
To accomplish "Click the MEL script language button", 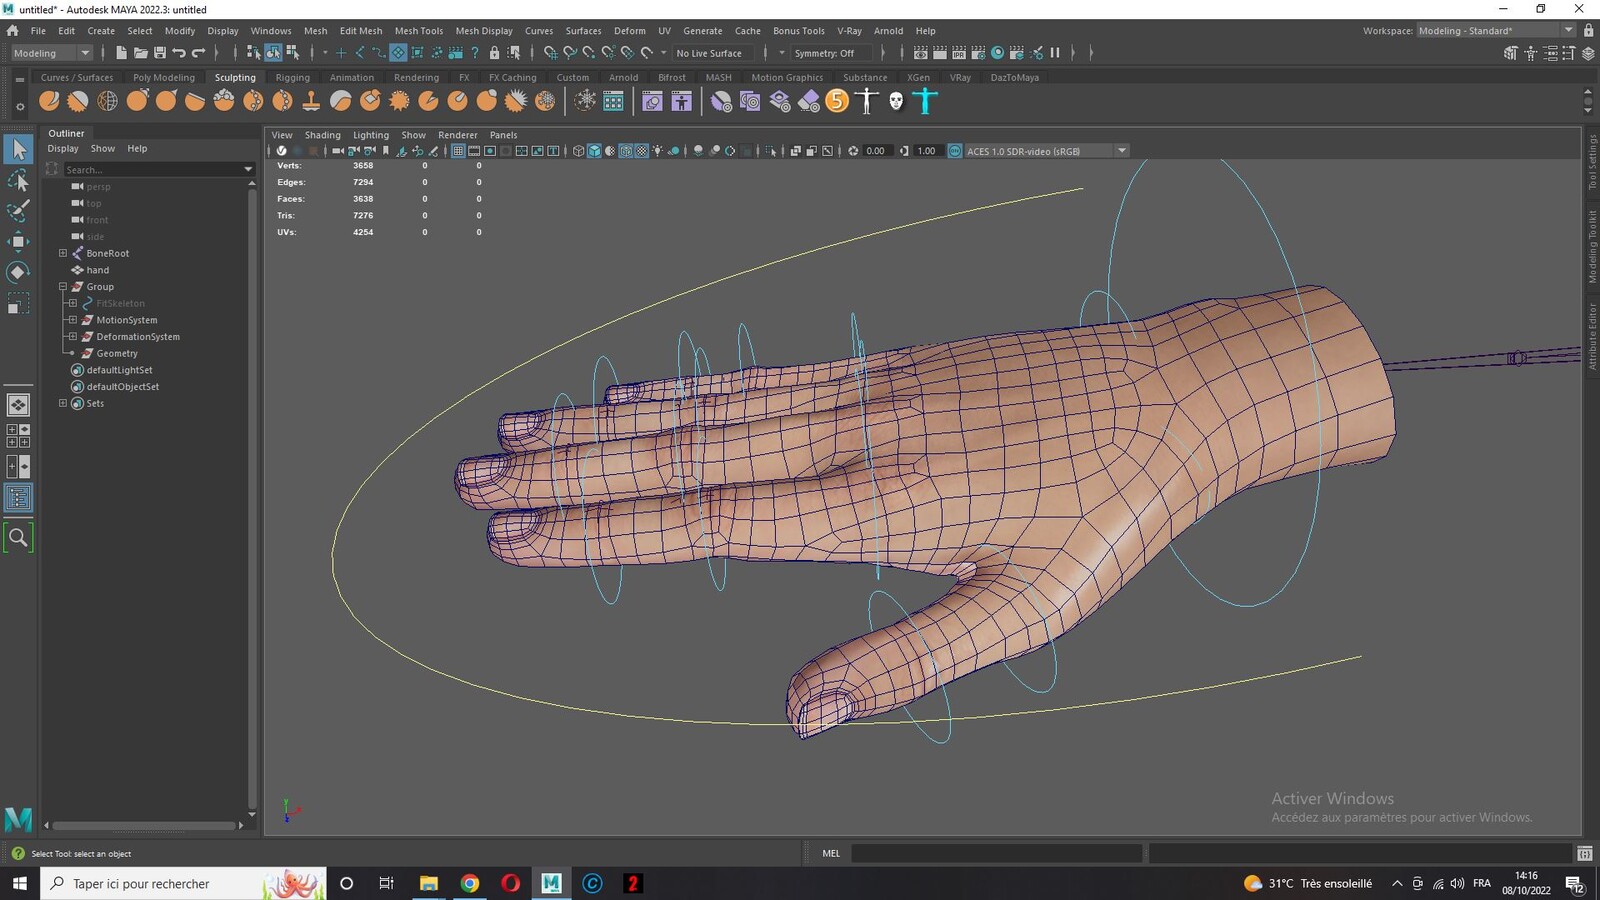I will 831,853.
